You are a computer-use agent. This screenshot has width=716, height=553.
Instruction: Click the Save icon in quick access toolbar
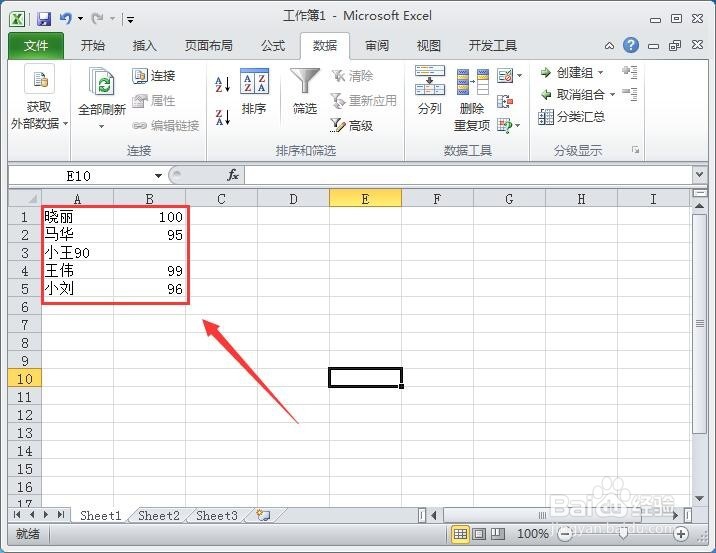point(44,19)
